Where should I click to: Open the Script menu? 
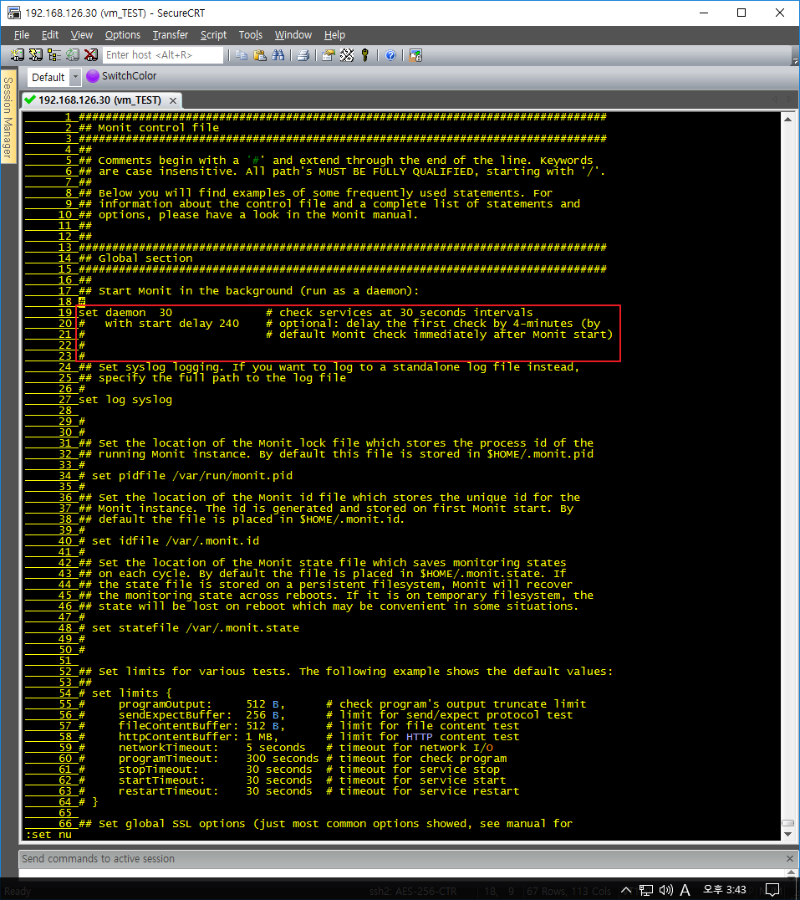click(213, 35)
